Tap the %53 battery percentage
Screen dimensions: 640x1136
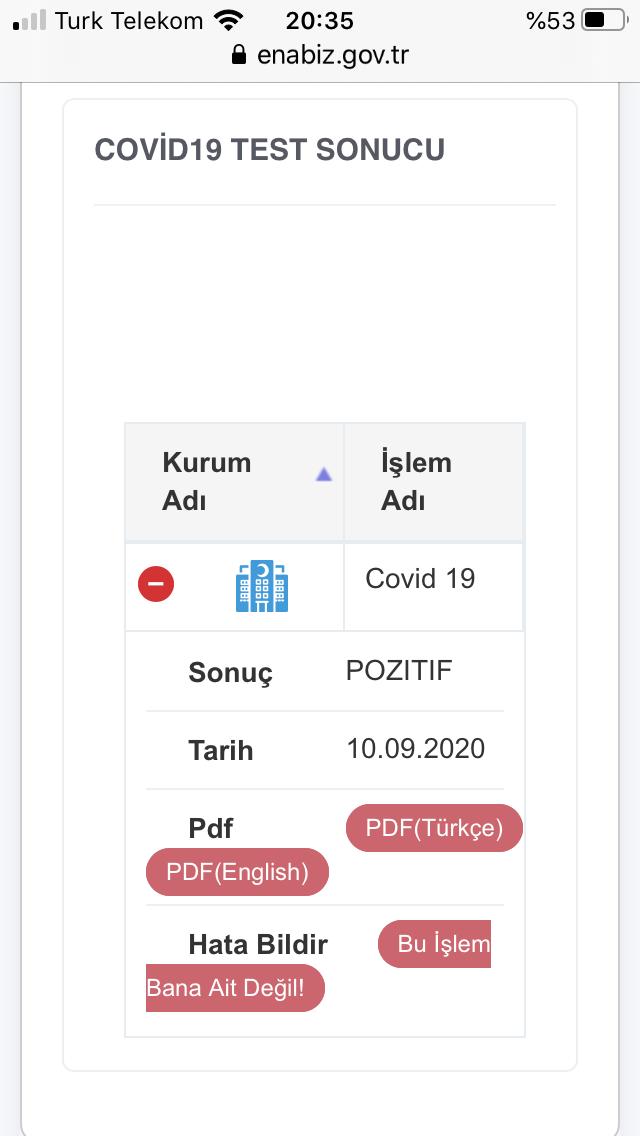(x=549, y=20)
